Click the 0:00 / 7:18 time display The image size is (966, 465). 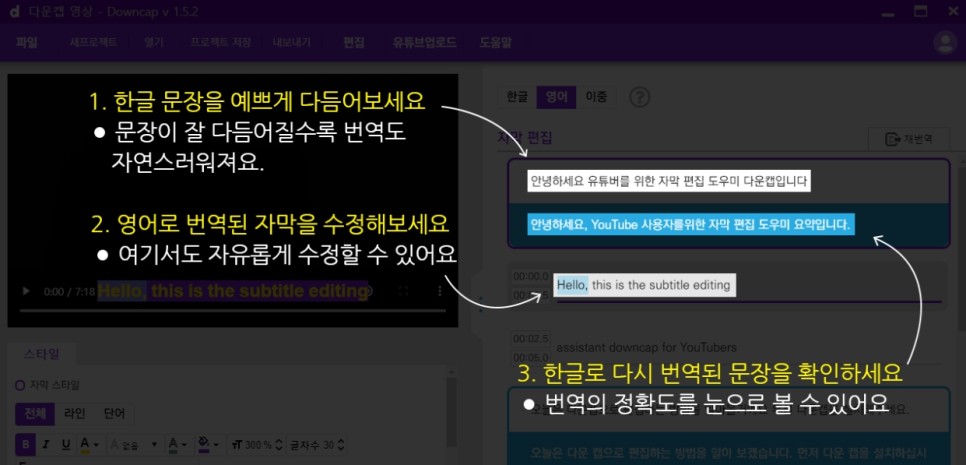(69, 291)
